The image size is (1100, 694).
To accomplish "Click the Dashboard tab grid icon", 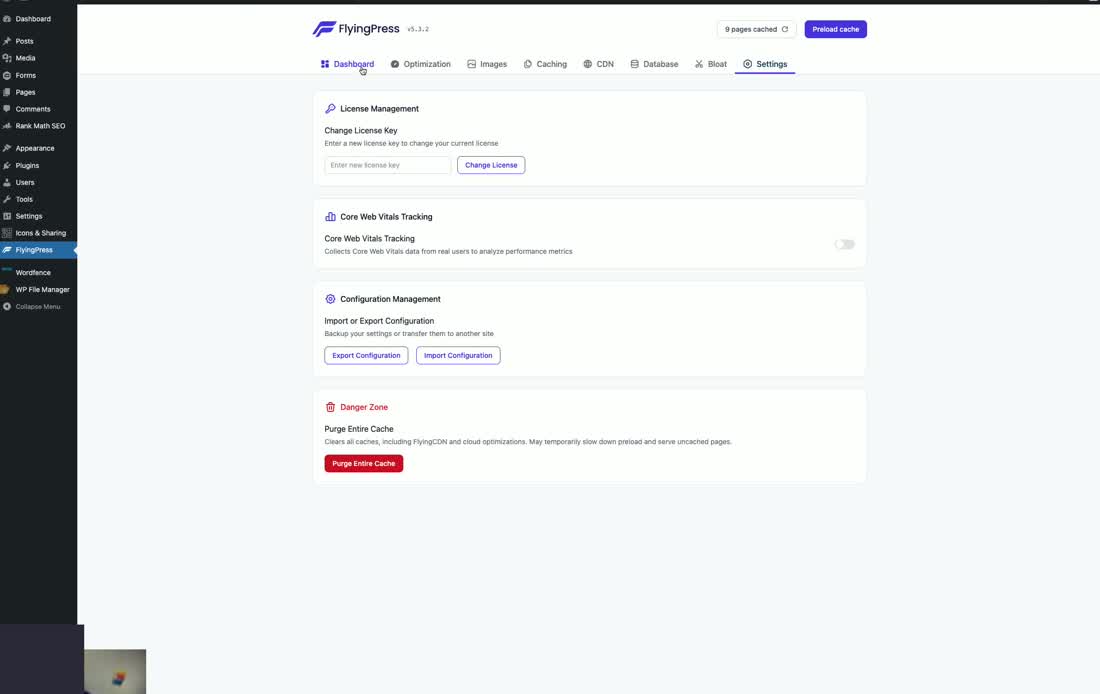I will pyautogui.click(x=325, y=64).
